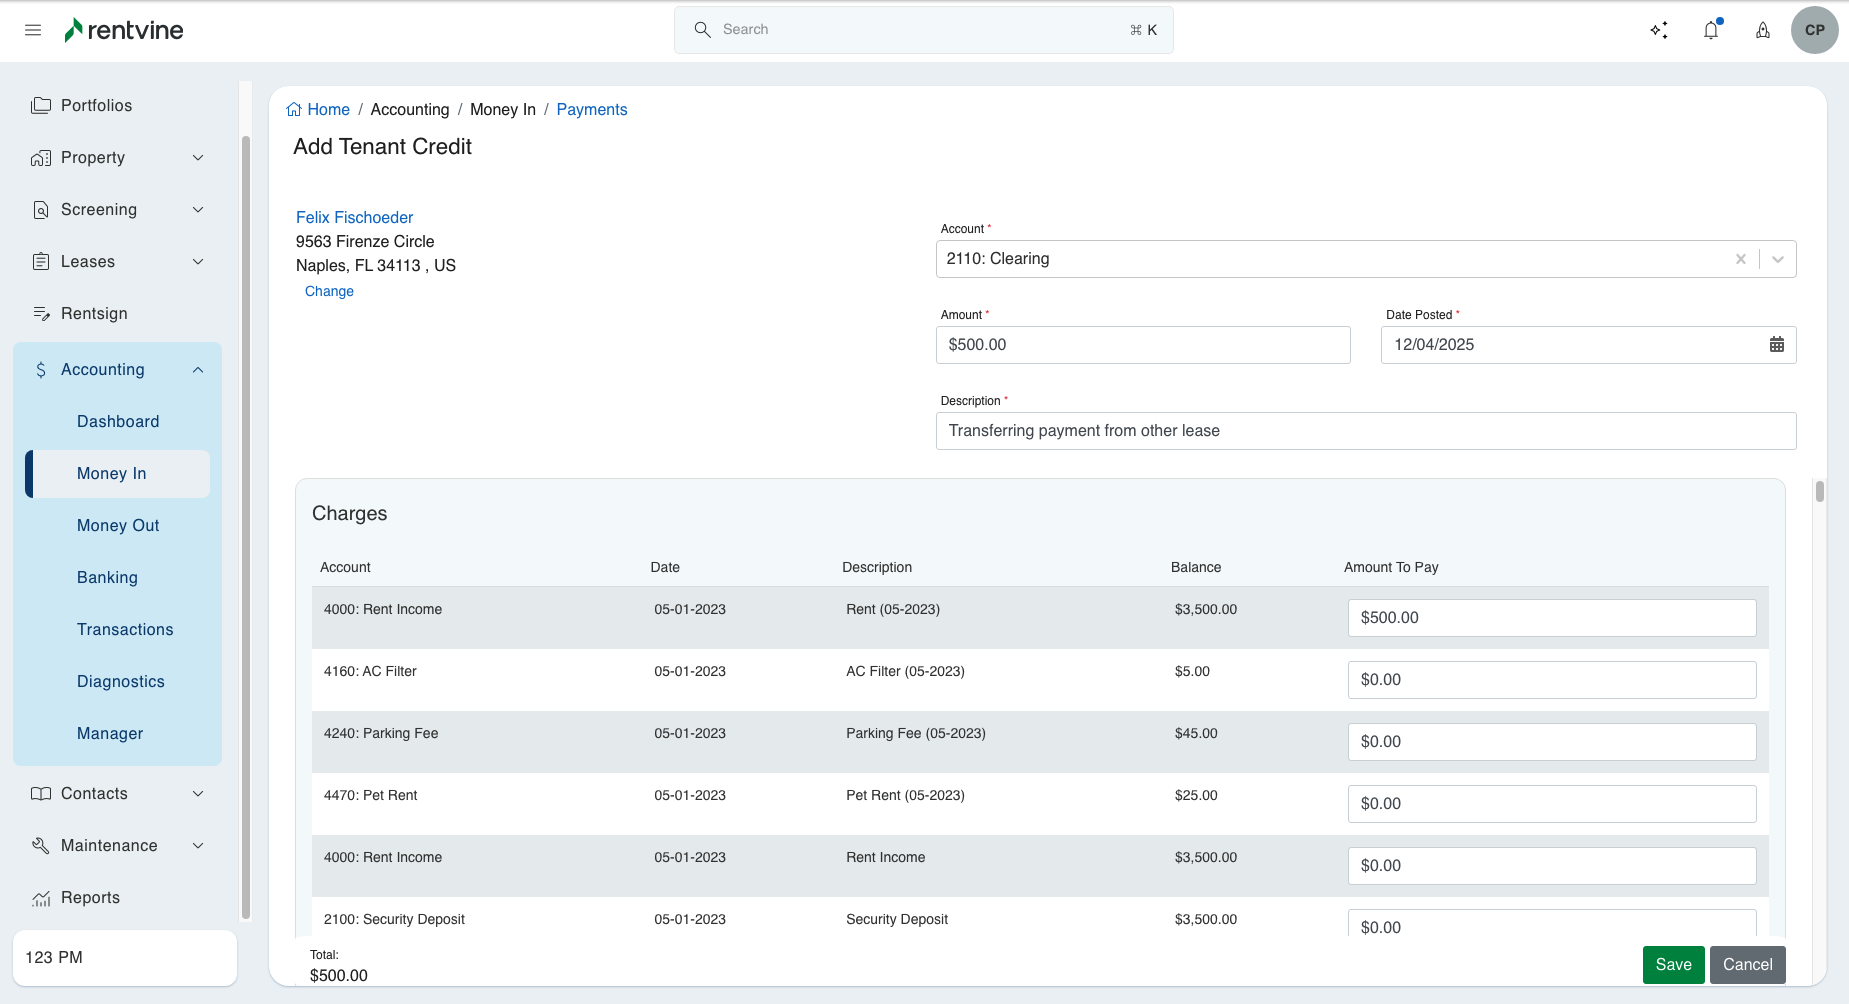1849x1004 pixels.
Task: Click the Home breadcrumb icon
Action: point(294,110)
